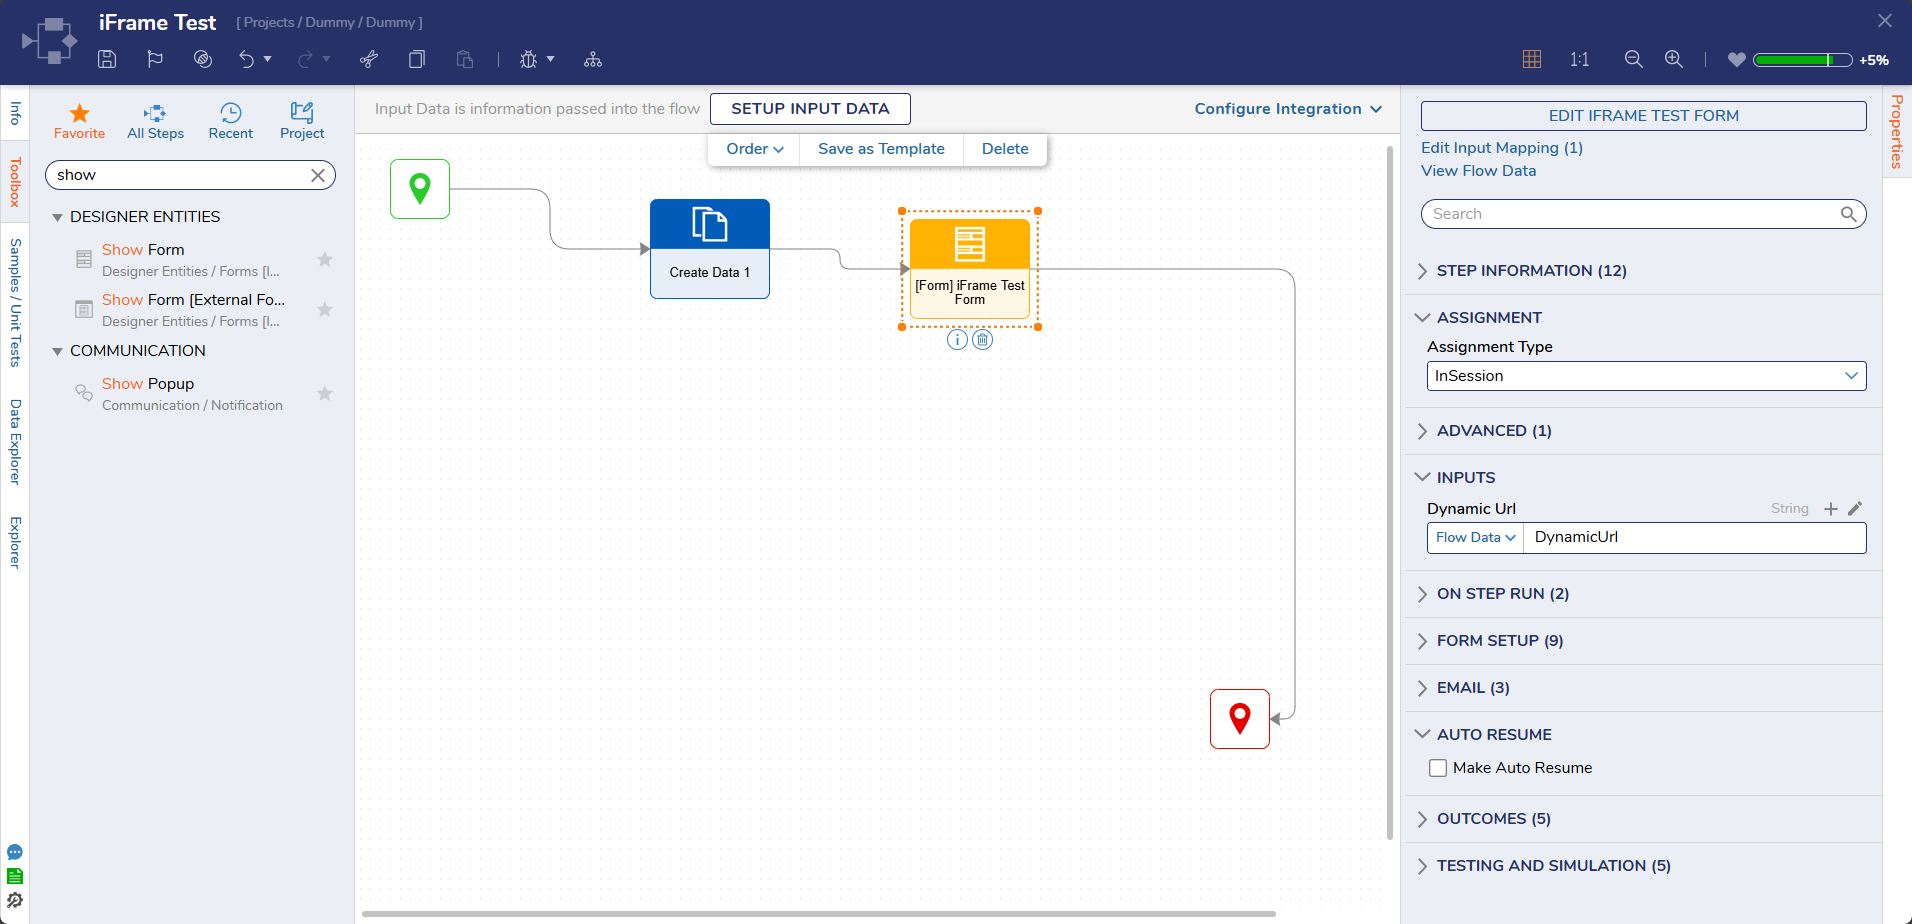Star the Show Form step as favorite
Image resolution: width=1912 pixels, height=924 pixels.
pos(324,260)
